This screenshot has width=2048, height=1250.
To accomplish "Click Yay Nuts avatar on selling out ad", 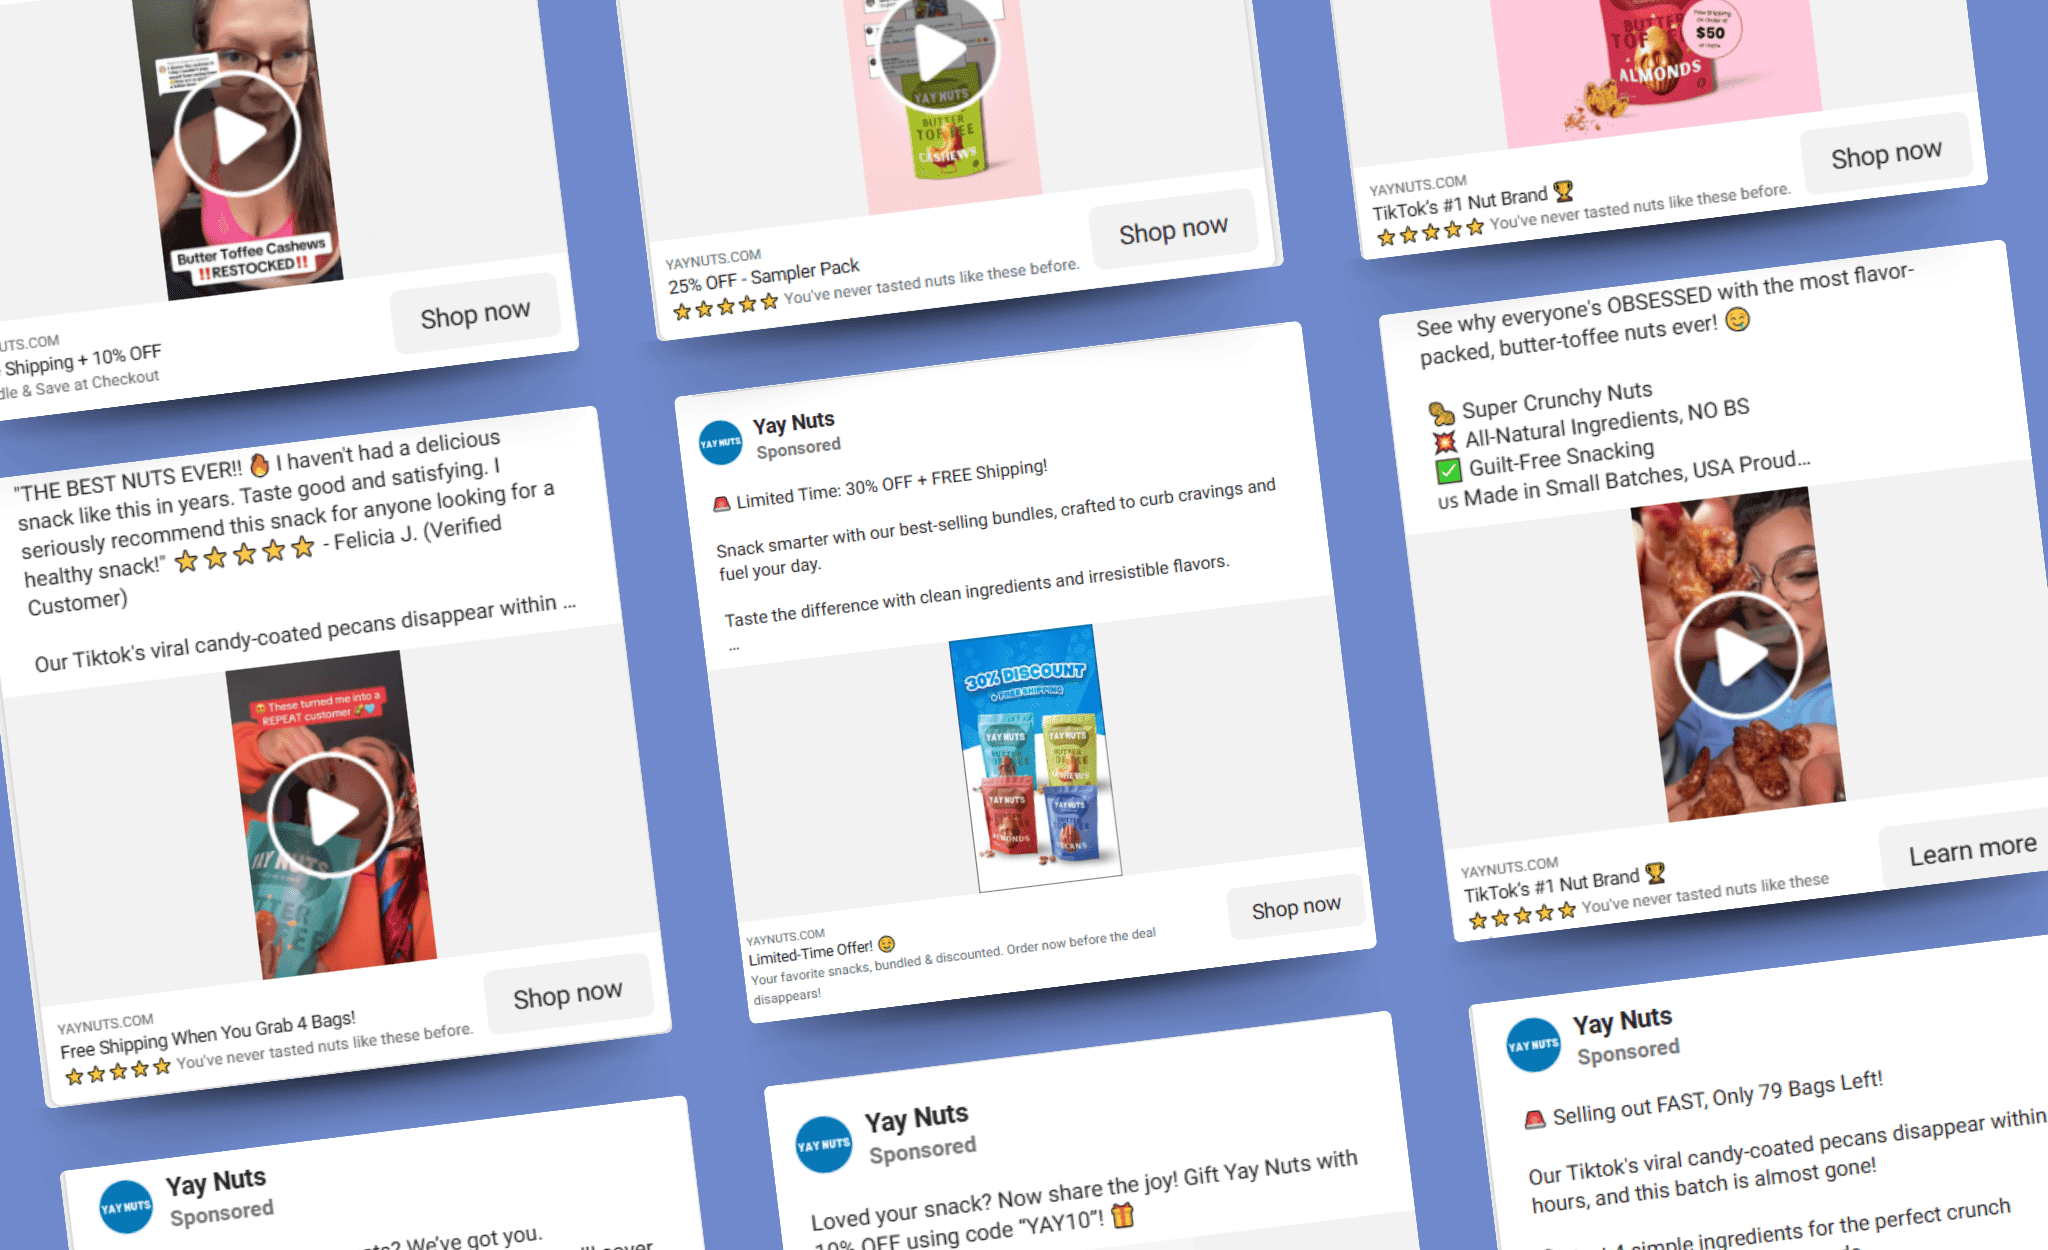I will 1533,1045.
